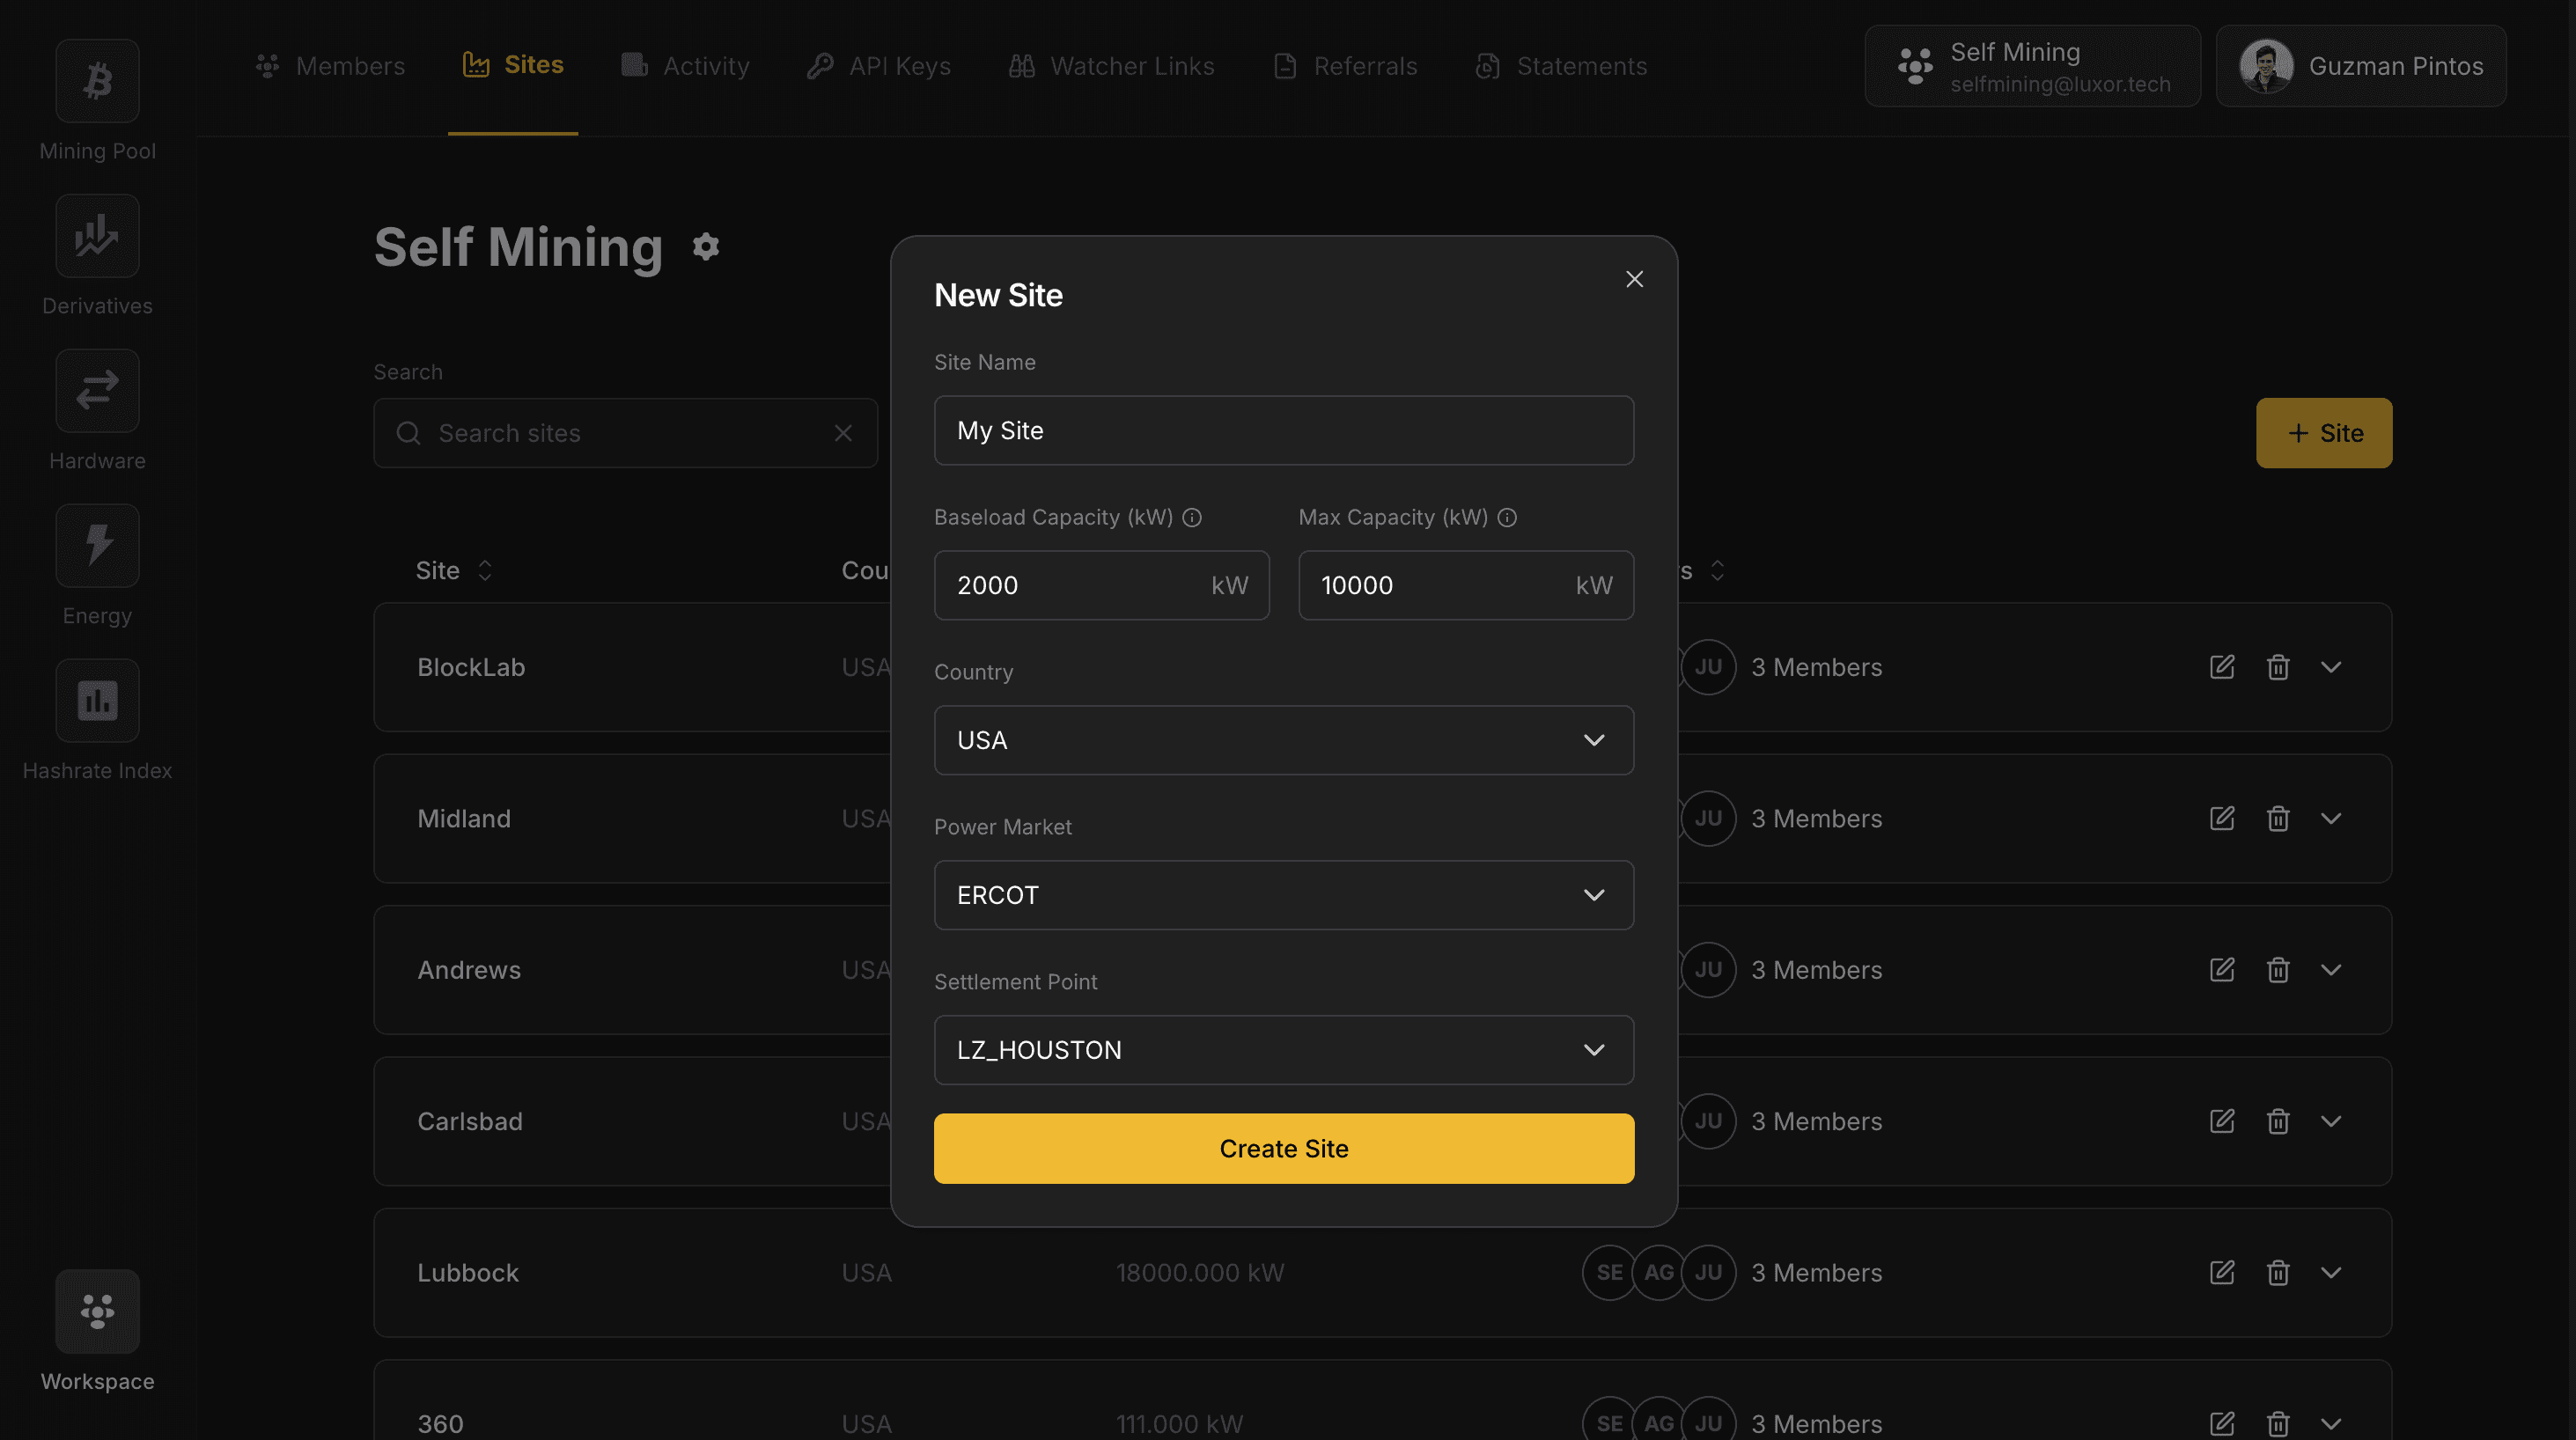This screenshot has width=2576, height=1440.
Task: Clear the site search with the X icon
Action: (842, 433)
